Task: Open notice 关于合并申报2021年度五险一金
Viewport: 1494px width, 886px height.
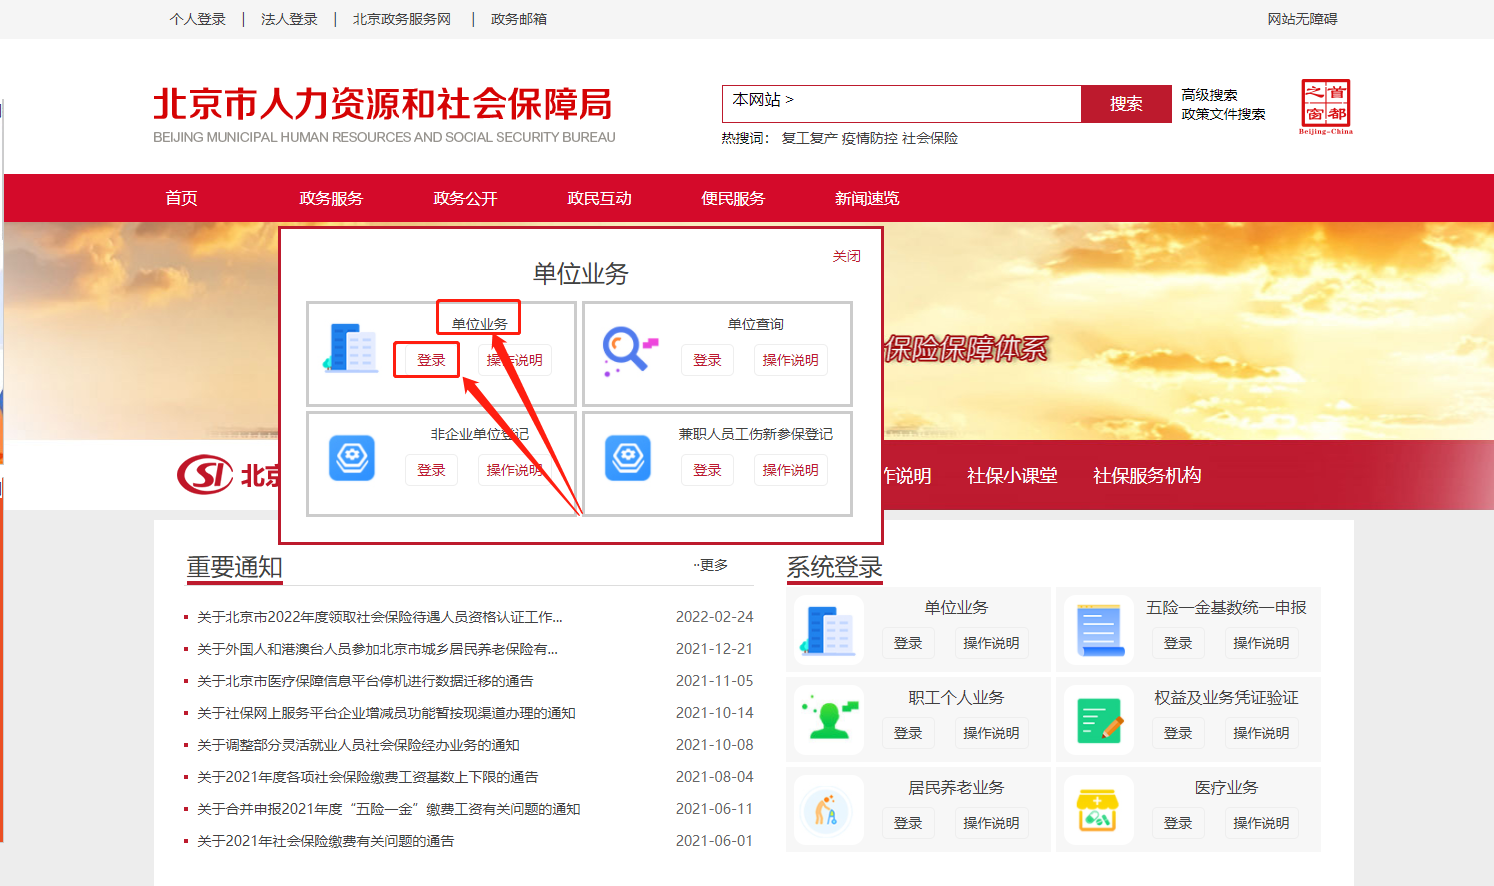Action: coord(388,809)
